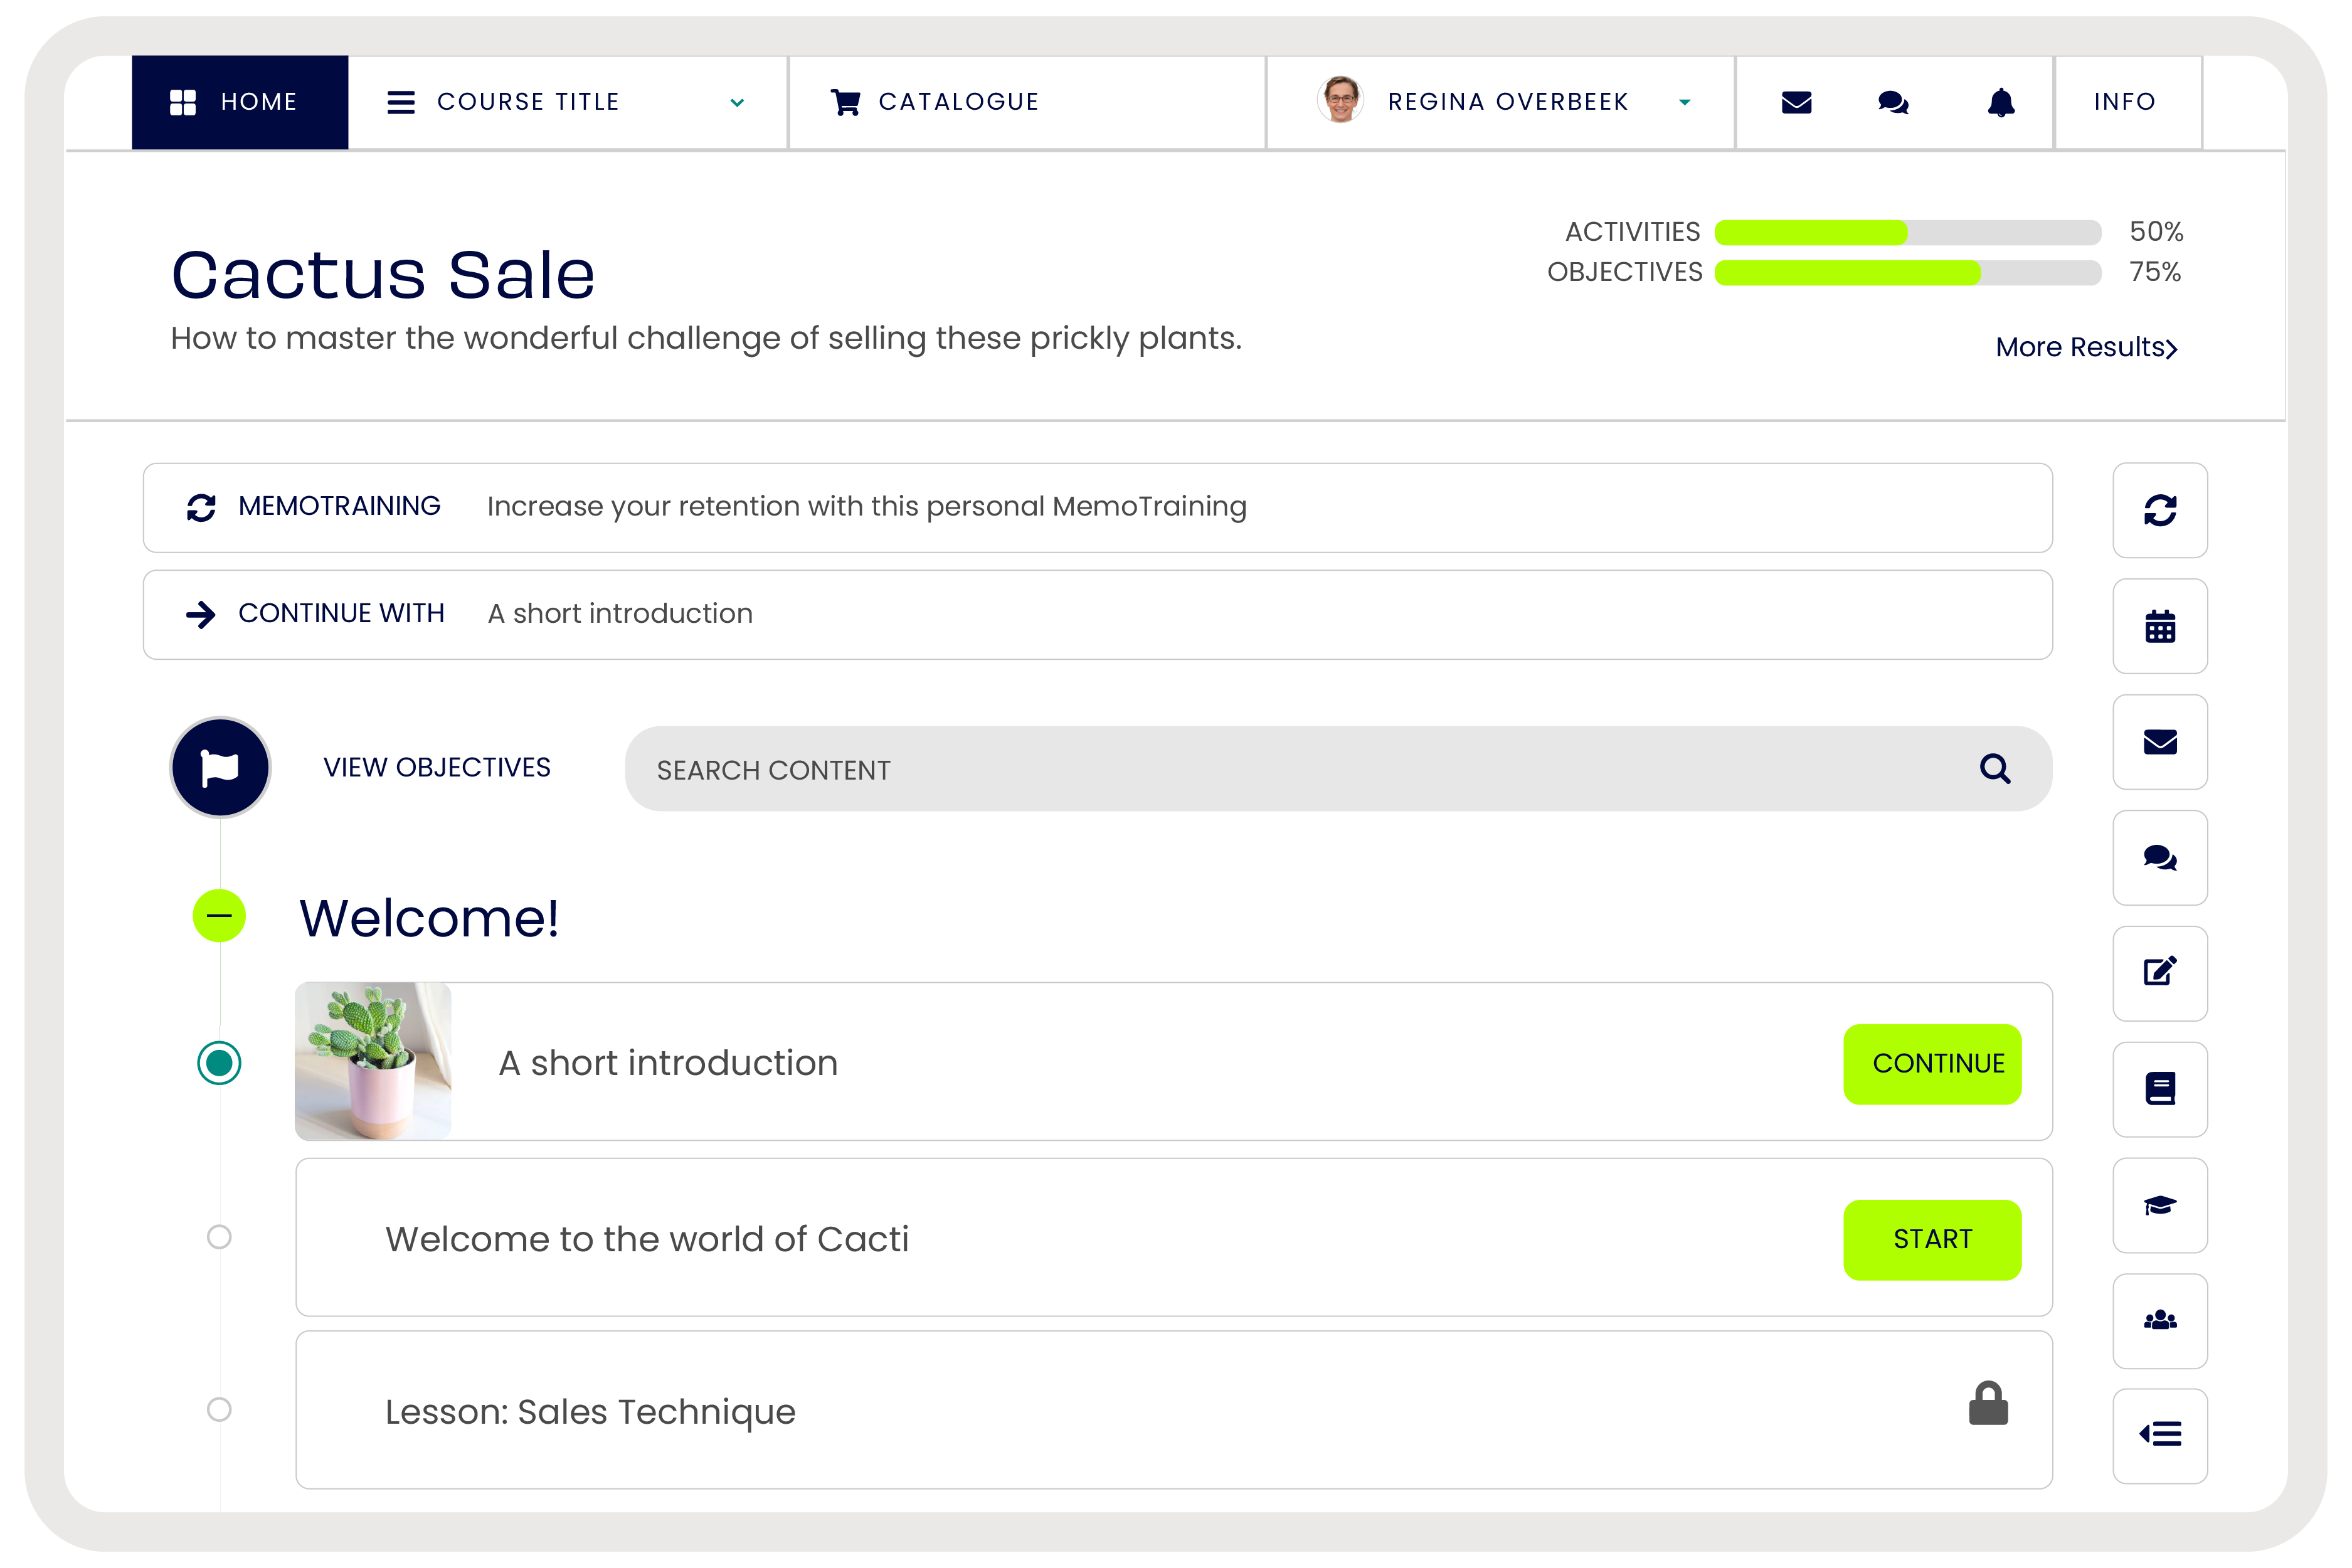Open Regina Overbeek user menu arrow

pos(1685,102)
